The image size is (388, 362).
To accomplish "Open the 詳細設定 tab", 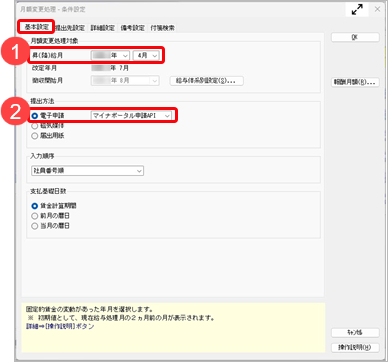I will (103, 28).
